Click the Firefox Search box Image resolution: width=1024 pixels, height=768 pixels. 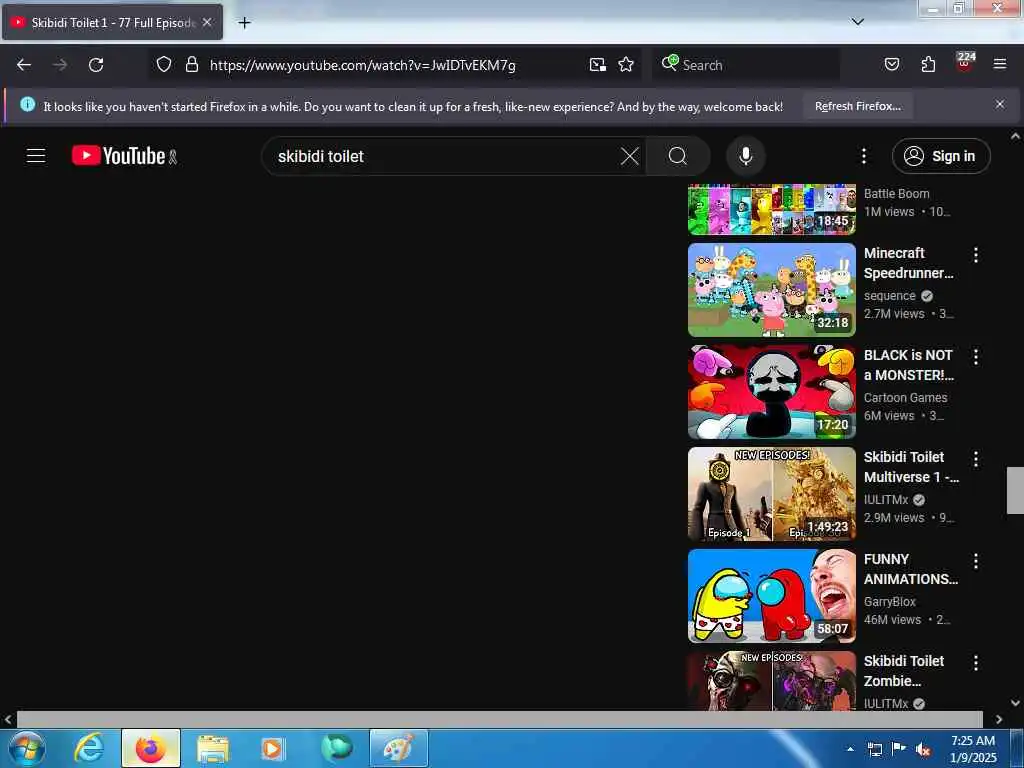[x=748, y=65]
